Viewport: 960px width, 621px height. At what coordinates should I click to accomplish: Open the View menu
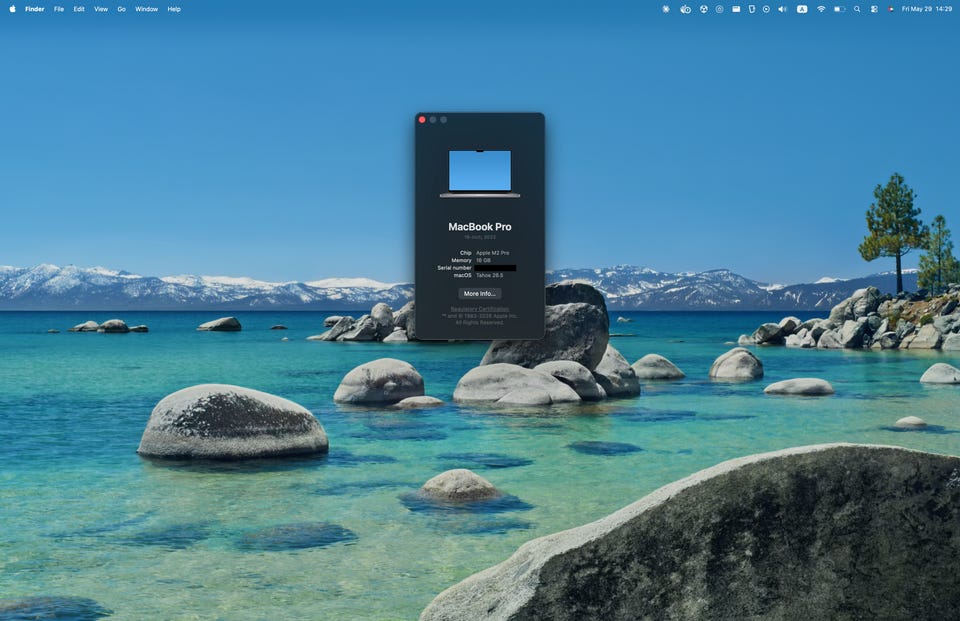point(101,9)
